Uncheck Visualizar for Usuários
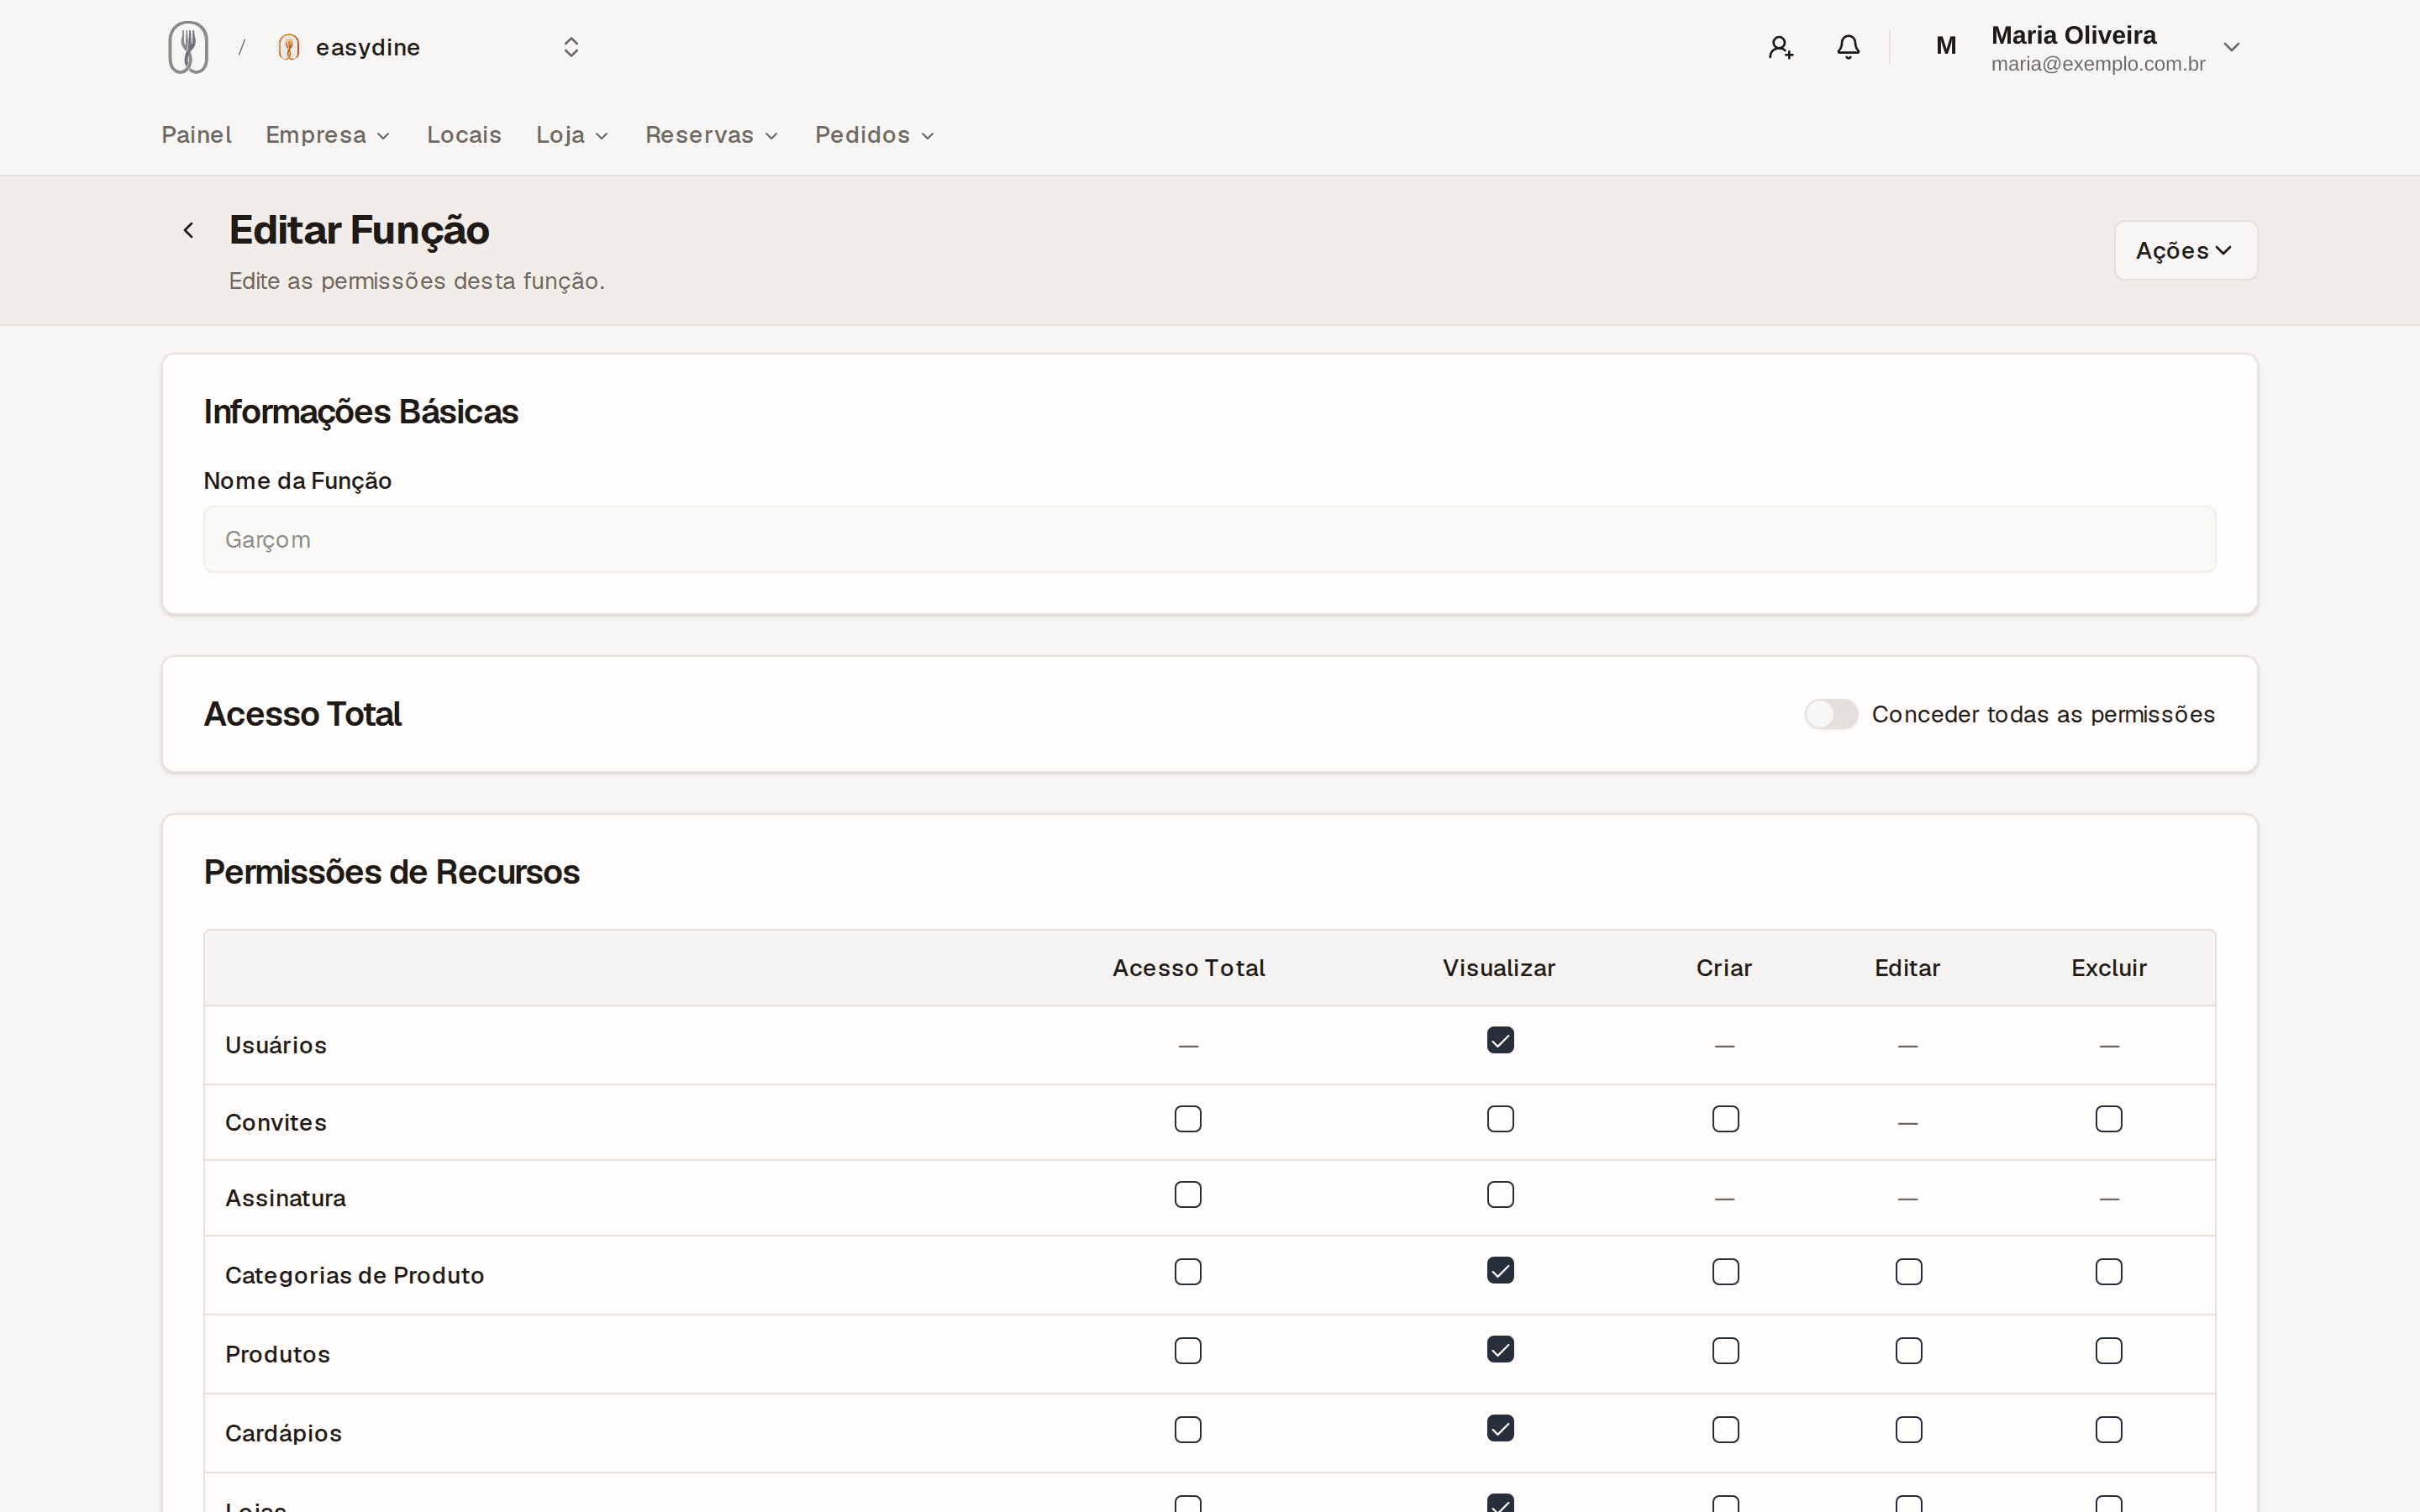The width and height of the screenshot is (2420, 1512). pos(1500,1040)
